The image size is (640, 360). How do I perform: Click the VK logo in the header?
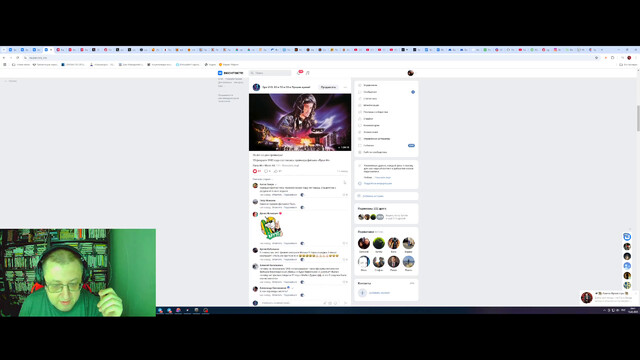220,73
